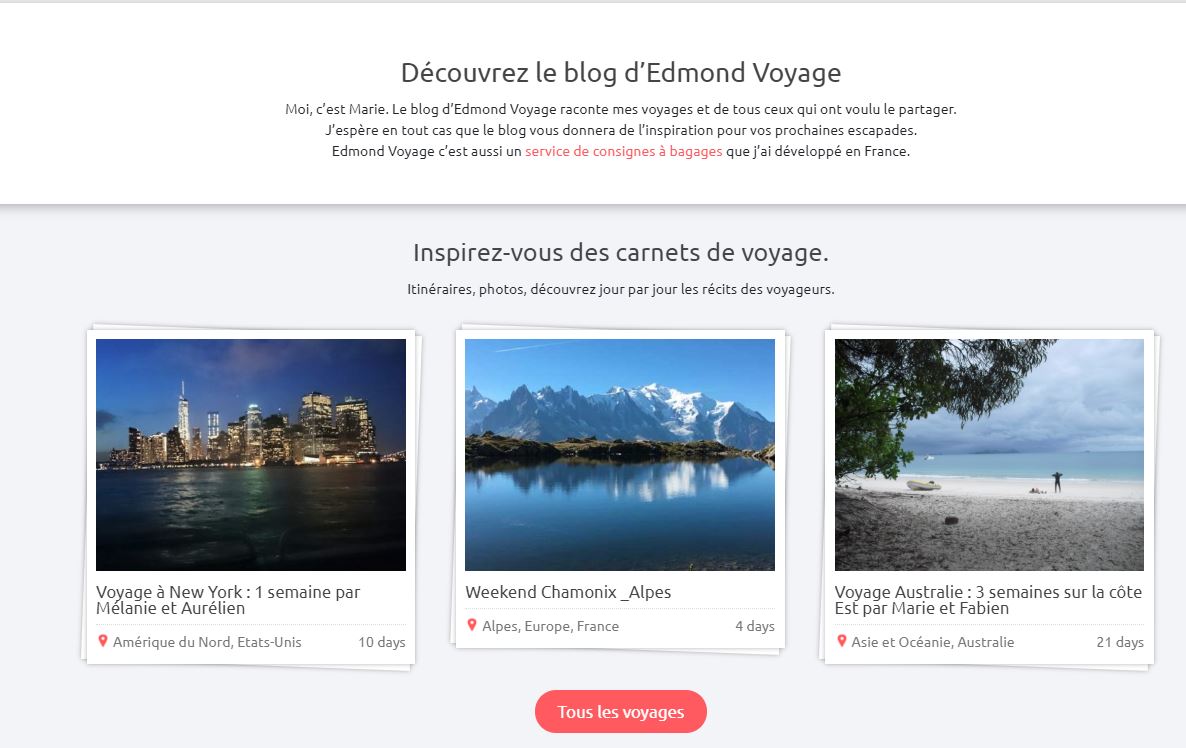
Task: Open the New York skyline photo
Action: pyautogui.click(x=251, y=455)
